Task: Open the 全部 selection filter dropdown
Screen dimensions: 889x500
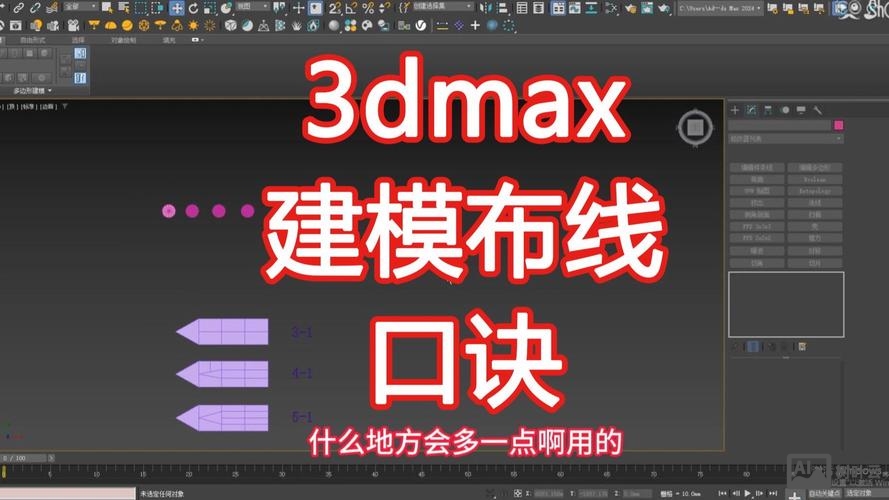Action: (x=80, y=7)
